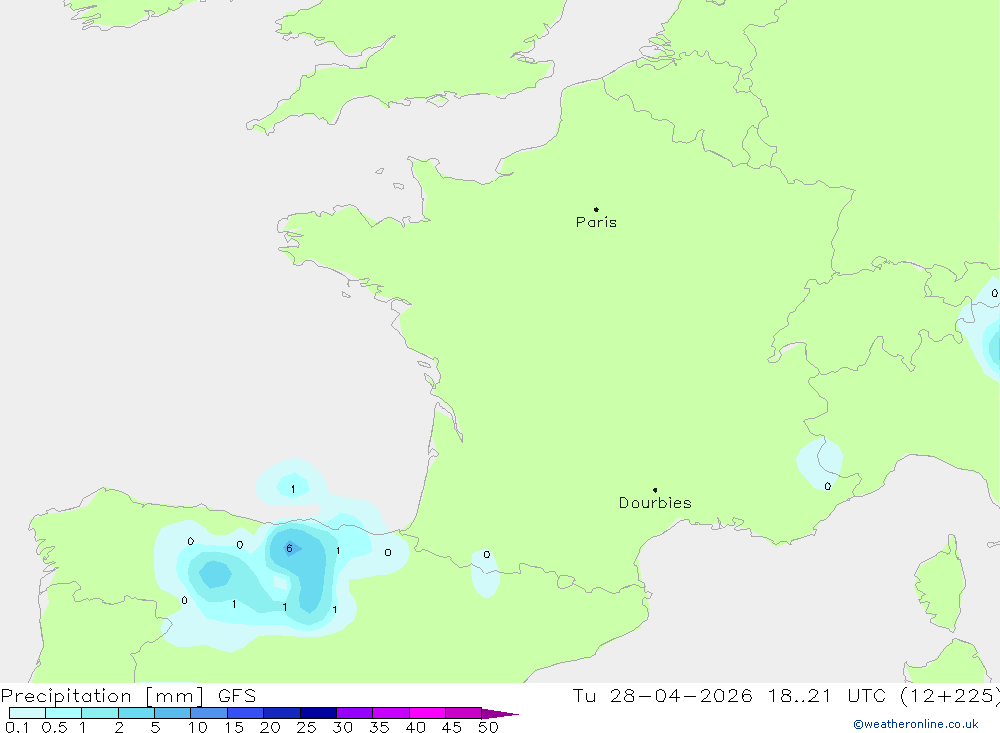Click the 'Precipitation [mm] GFS' title text

[128, 695]
